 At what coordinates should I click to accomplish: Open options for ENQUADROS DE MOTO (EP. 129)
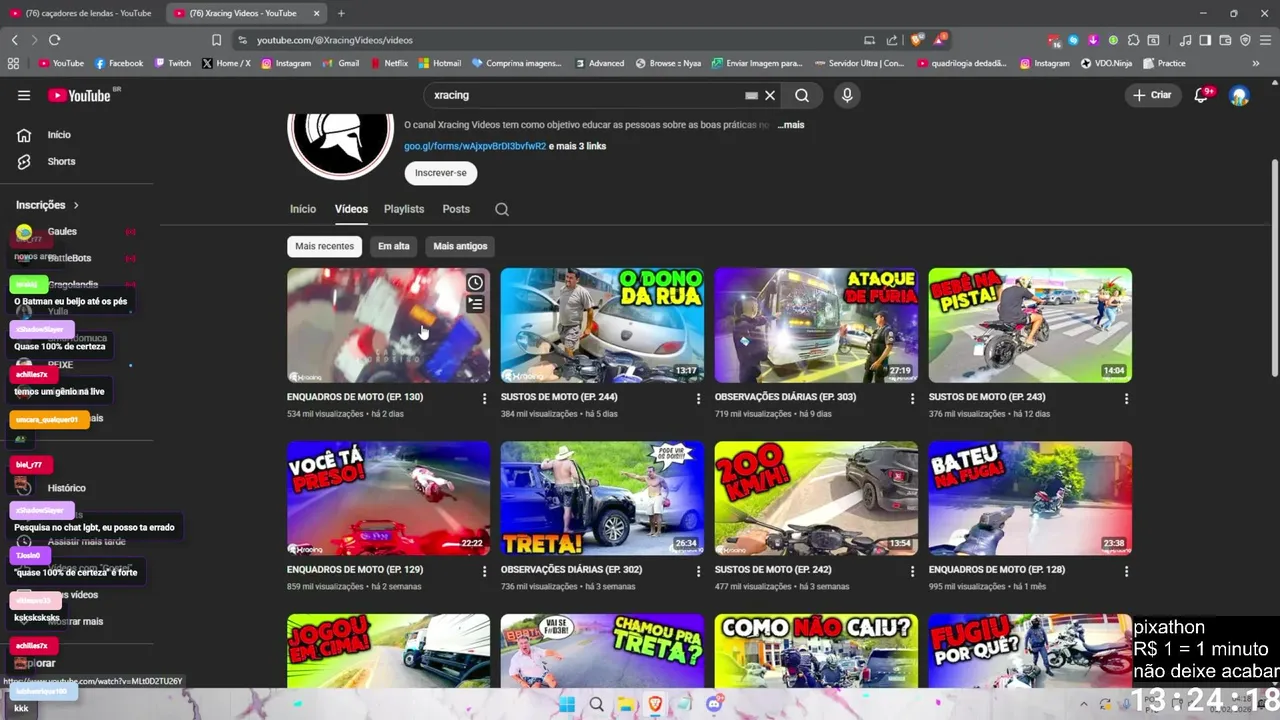click(x=484, y=571)
